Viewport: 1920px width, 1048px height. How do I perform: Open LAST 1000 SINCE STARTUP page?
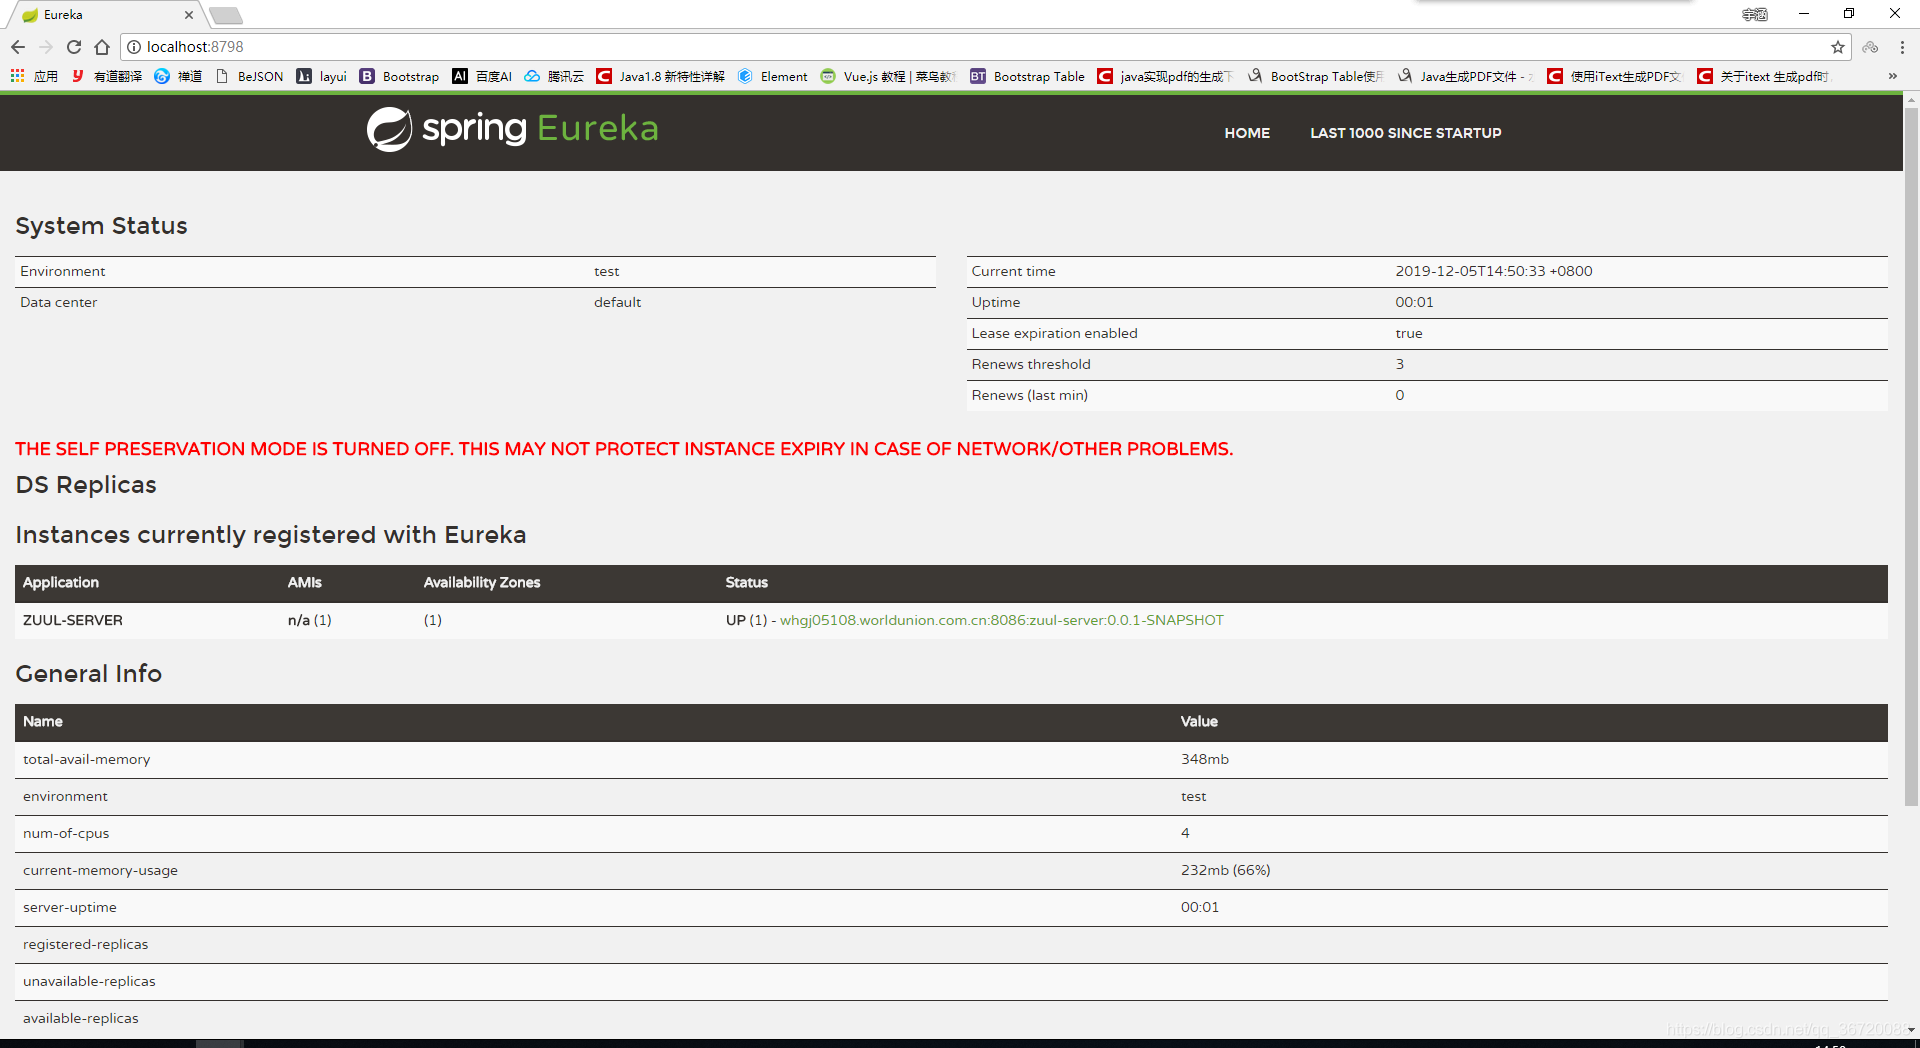[1405, 133]
